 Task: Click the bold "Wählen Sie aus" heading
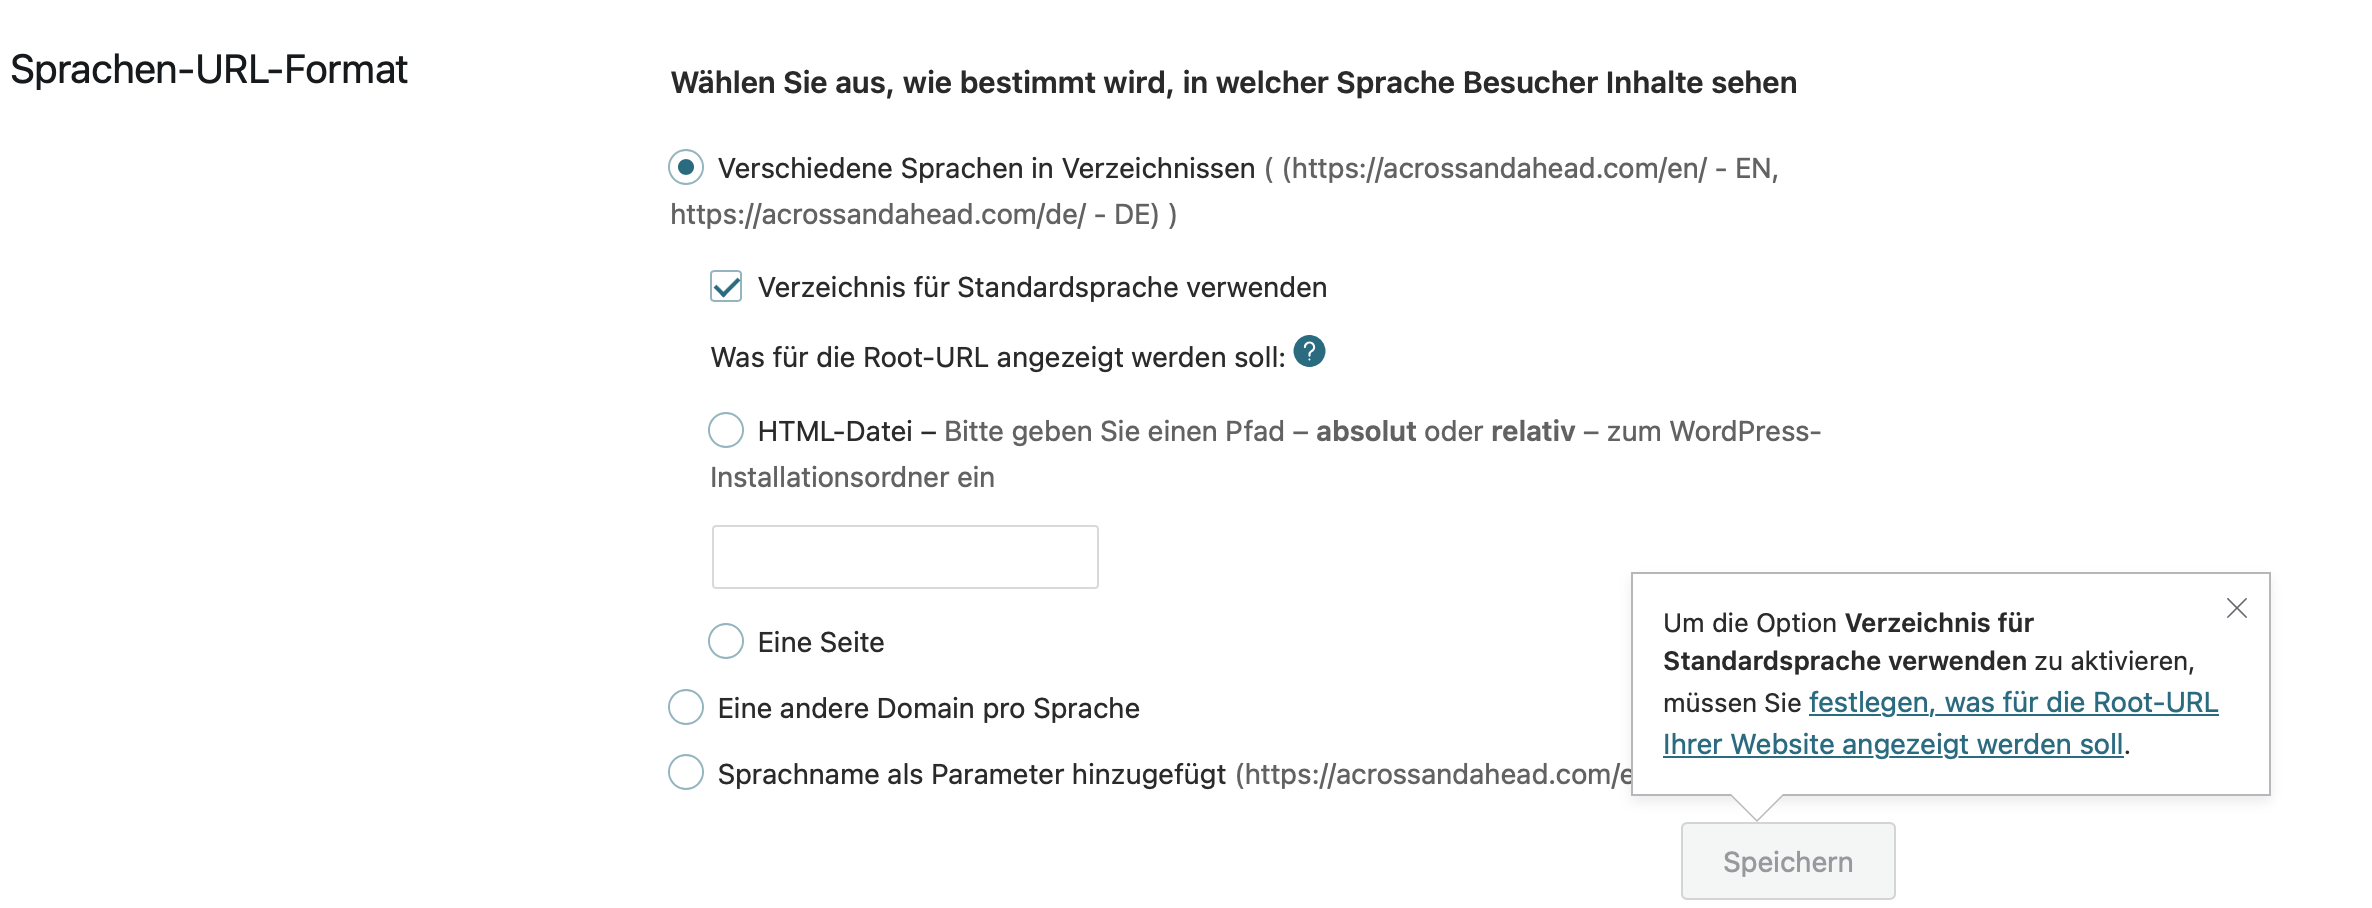click(1233, 83)
